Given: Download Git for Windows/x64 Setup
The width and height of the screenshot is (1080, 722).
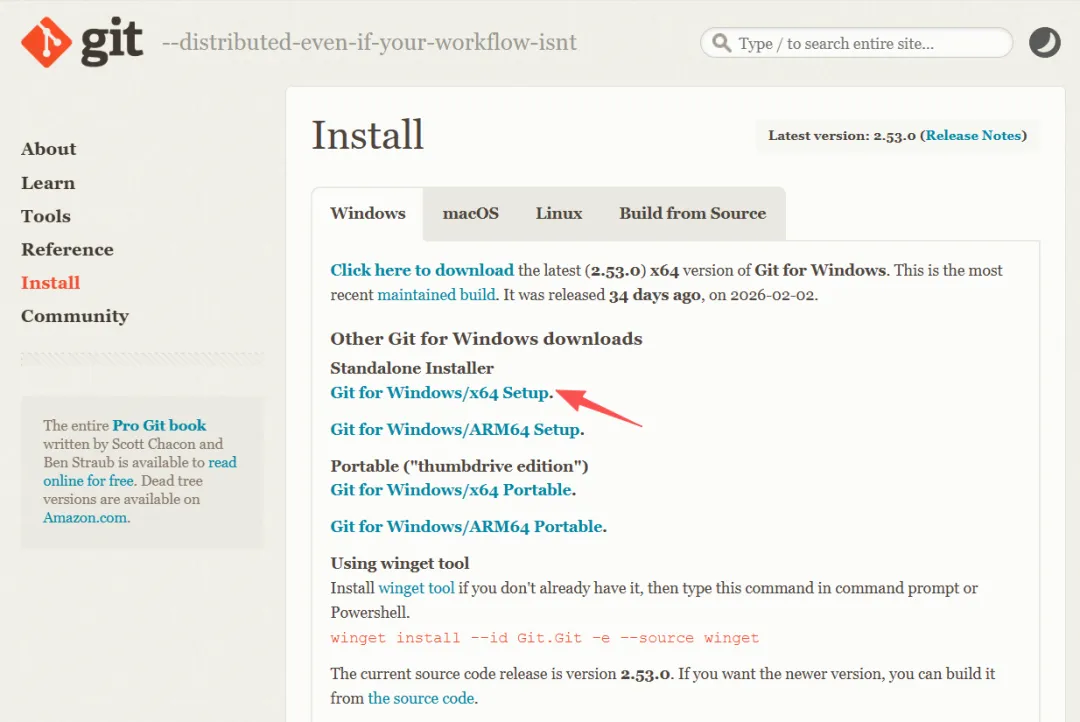Looking at the screenshot, I should (x=439, y=393).
